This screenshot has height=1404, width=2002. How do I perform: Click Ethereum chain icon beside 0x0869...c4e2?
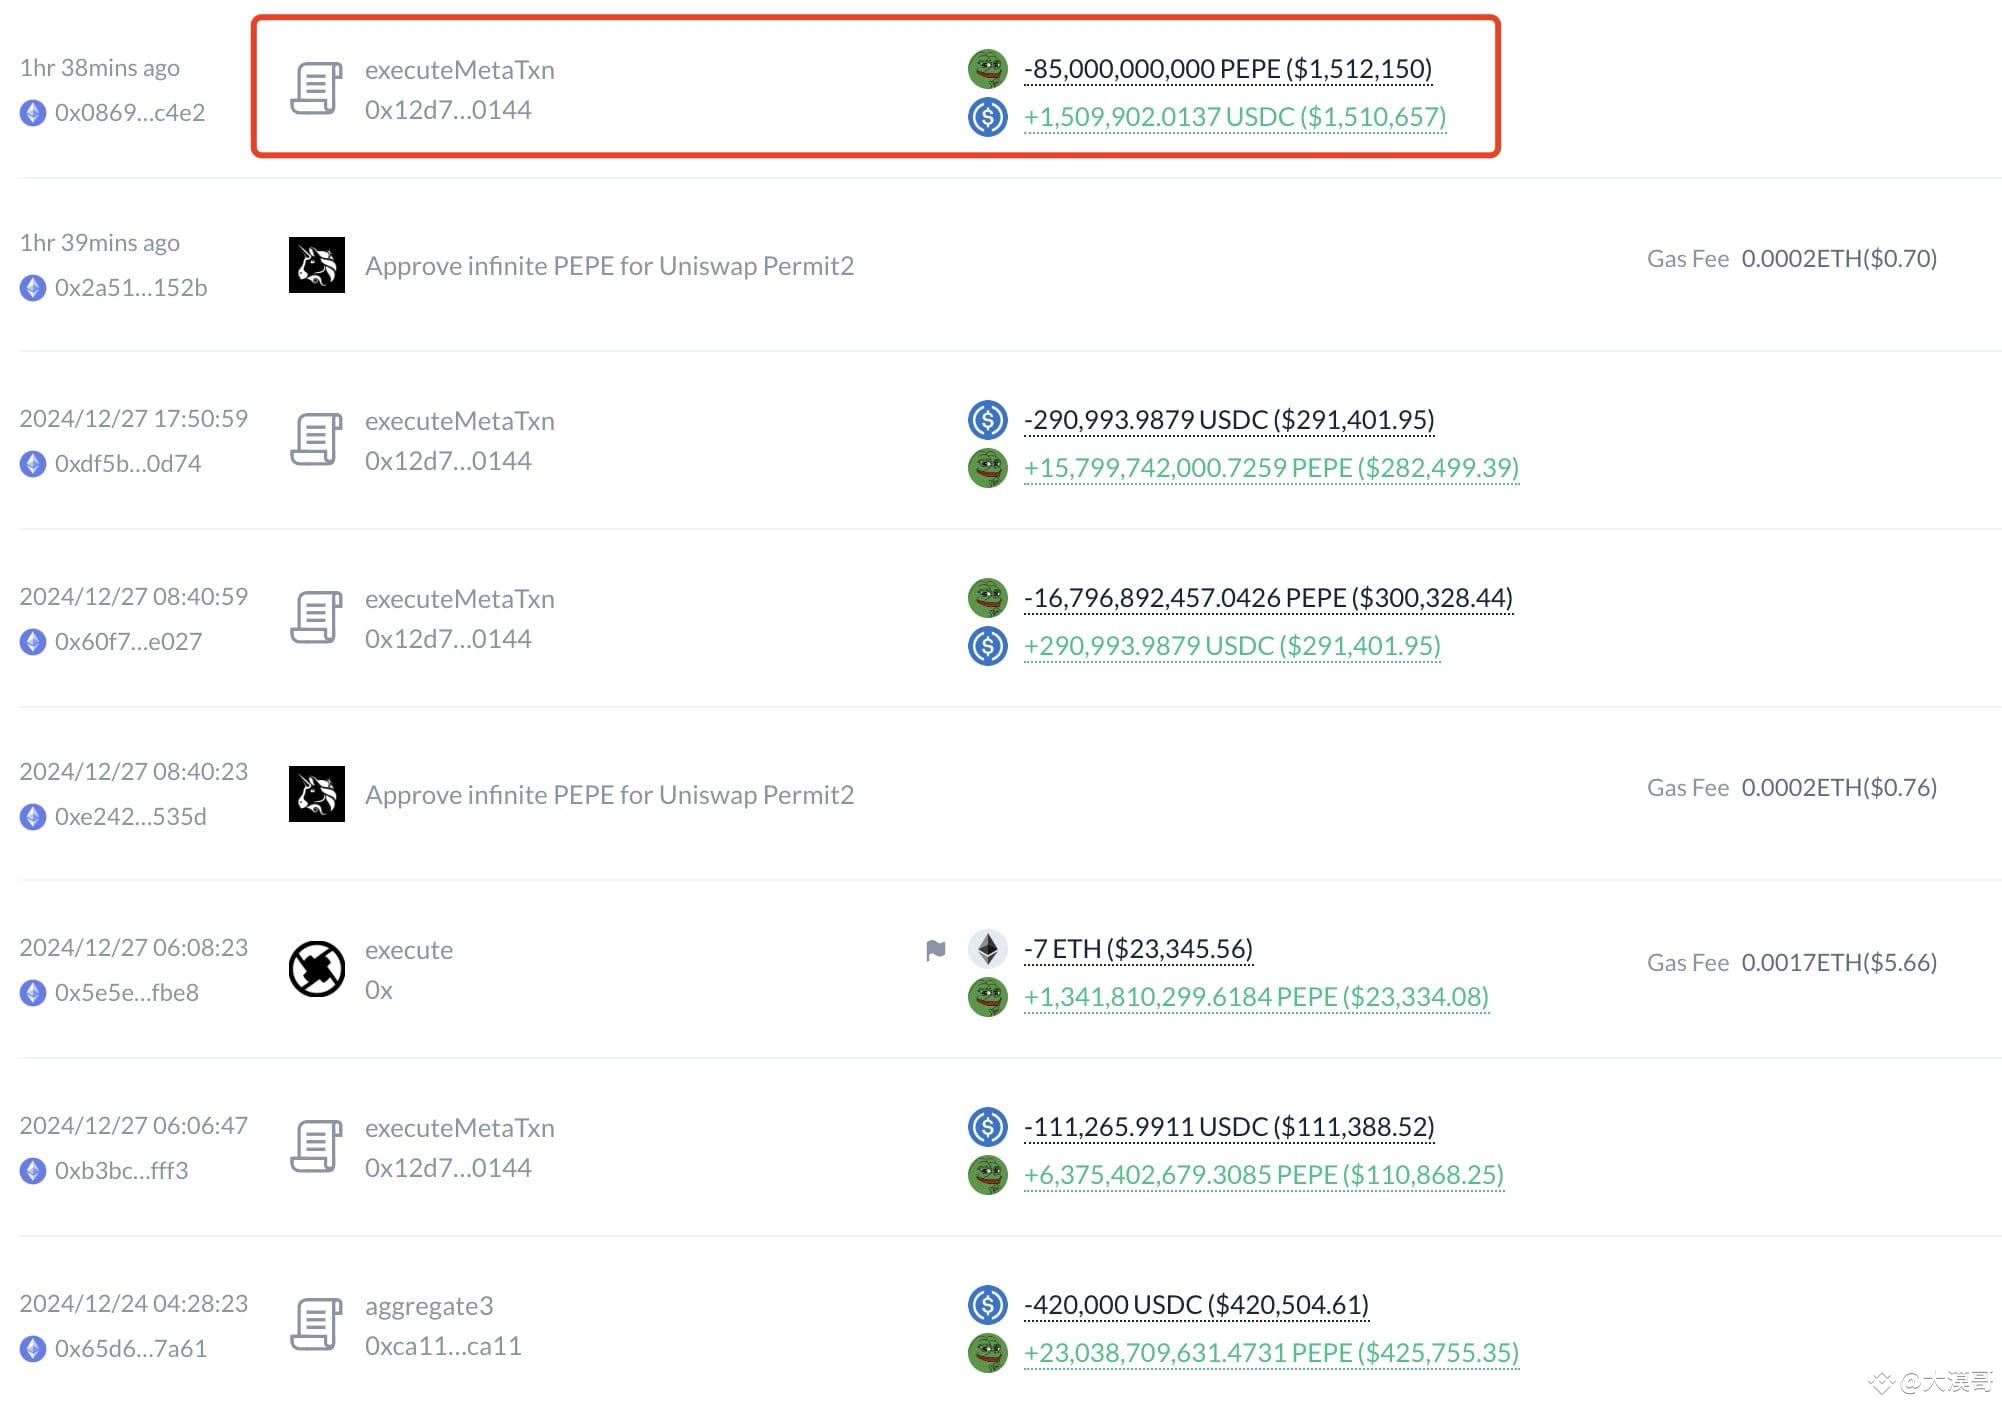(x=33, y=113)
